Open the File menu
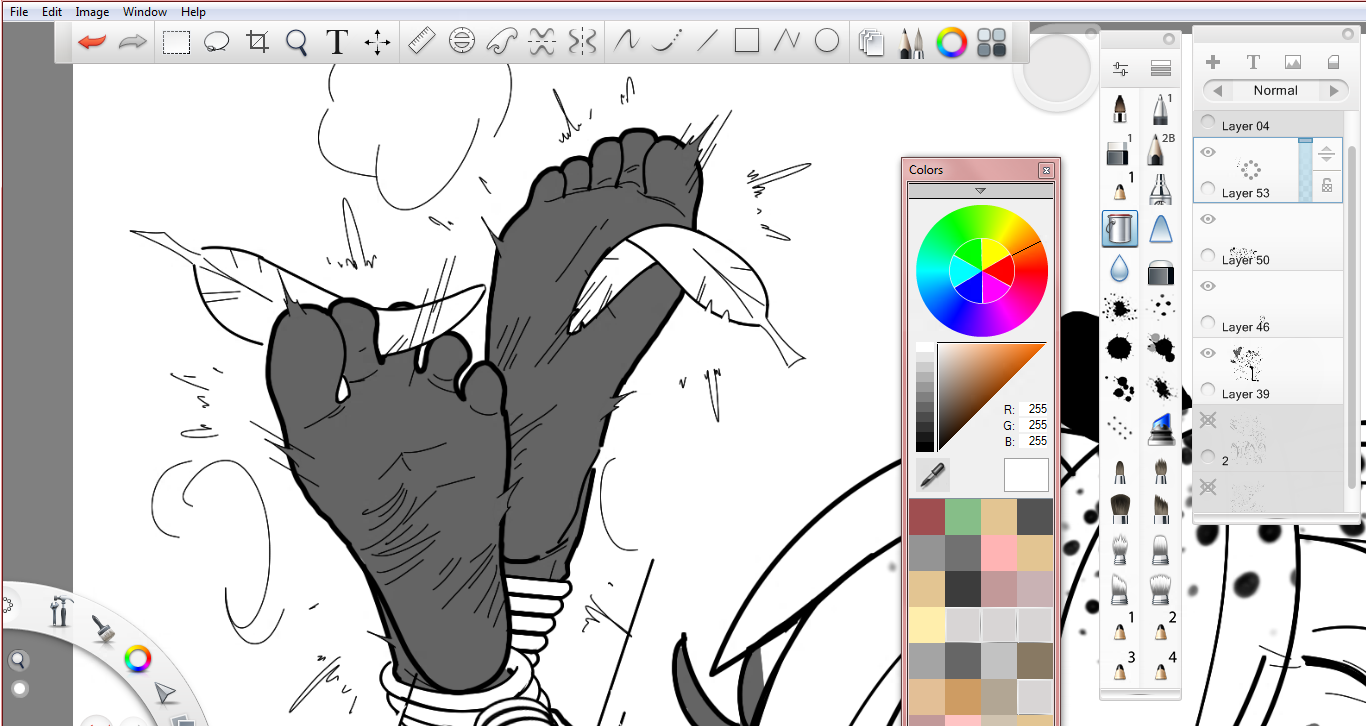The image size is (1366, 726). click(x=19, y=12)
